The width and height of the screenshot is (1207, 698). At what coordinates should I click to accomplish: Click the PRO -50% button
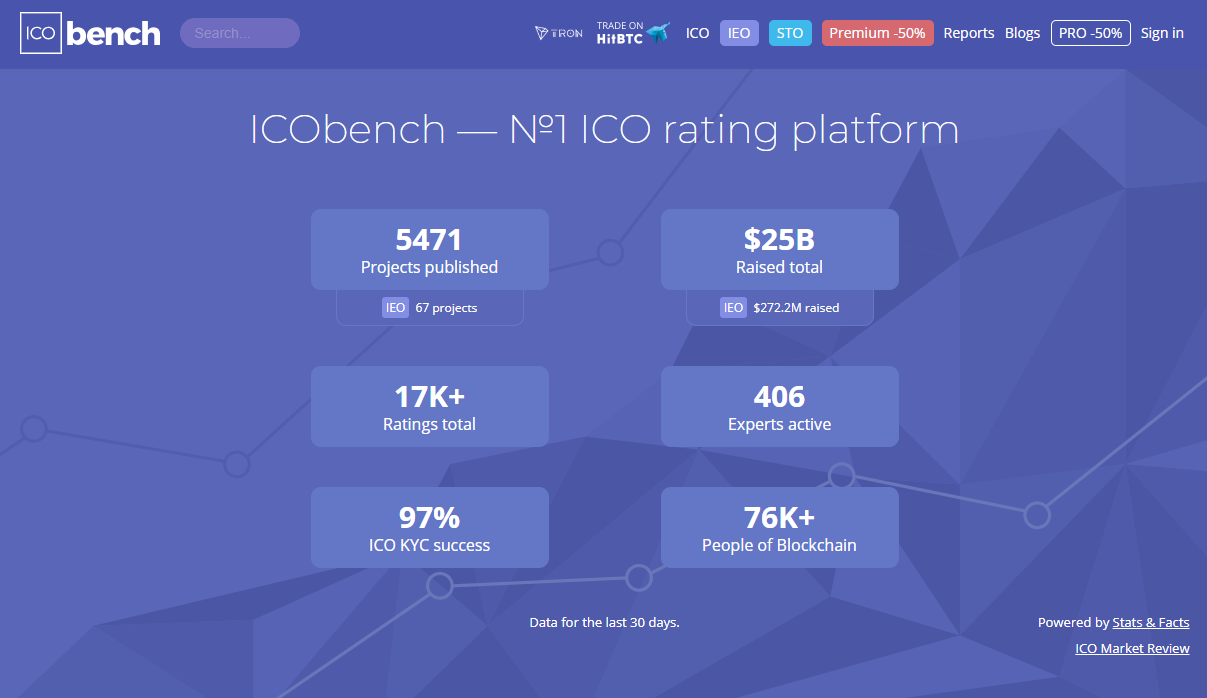1090,32
